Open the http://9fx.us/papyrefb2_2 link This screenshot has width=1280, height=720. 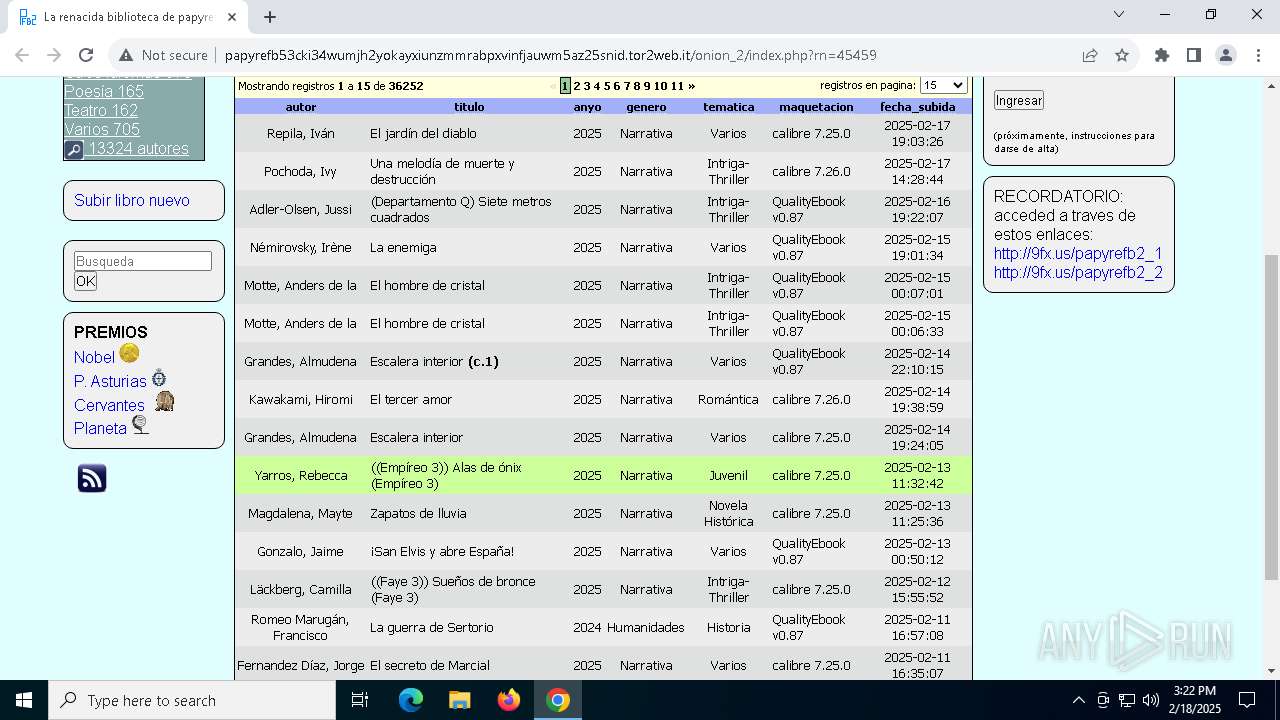tap(1078, 272)
